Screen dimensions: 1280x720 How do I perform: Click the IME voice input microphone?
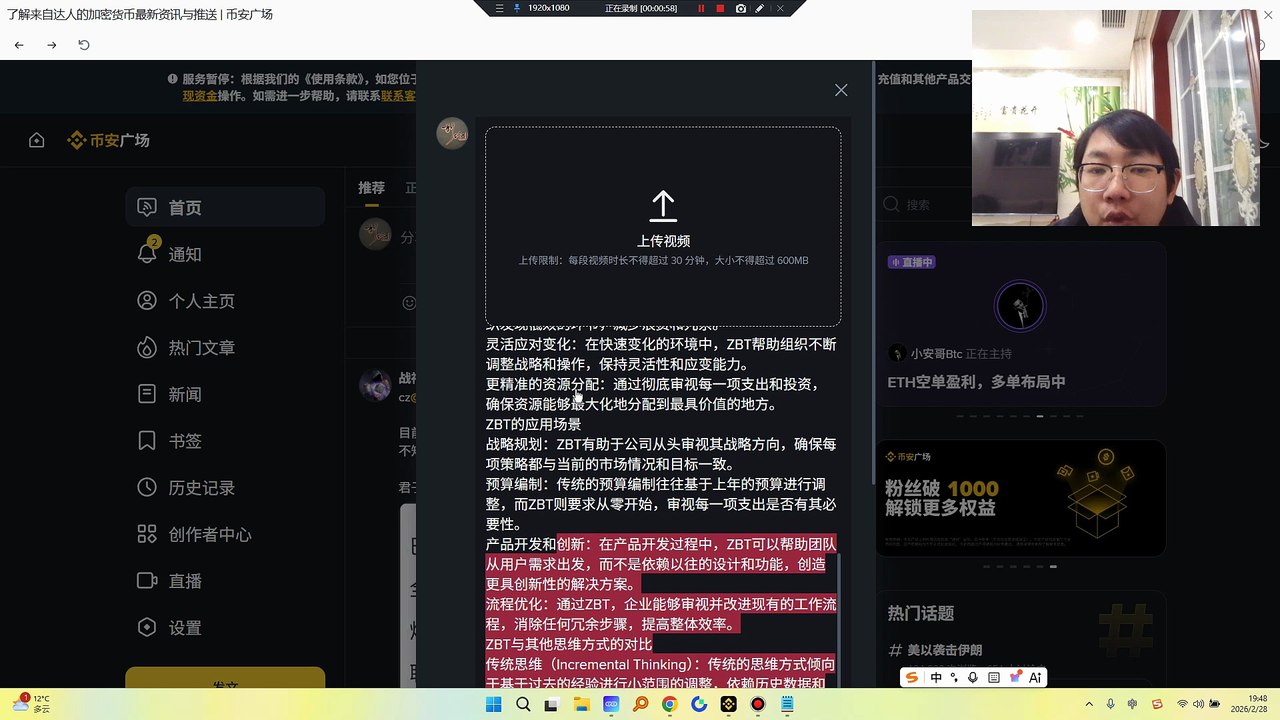[974, 677]
